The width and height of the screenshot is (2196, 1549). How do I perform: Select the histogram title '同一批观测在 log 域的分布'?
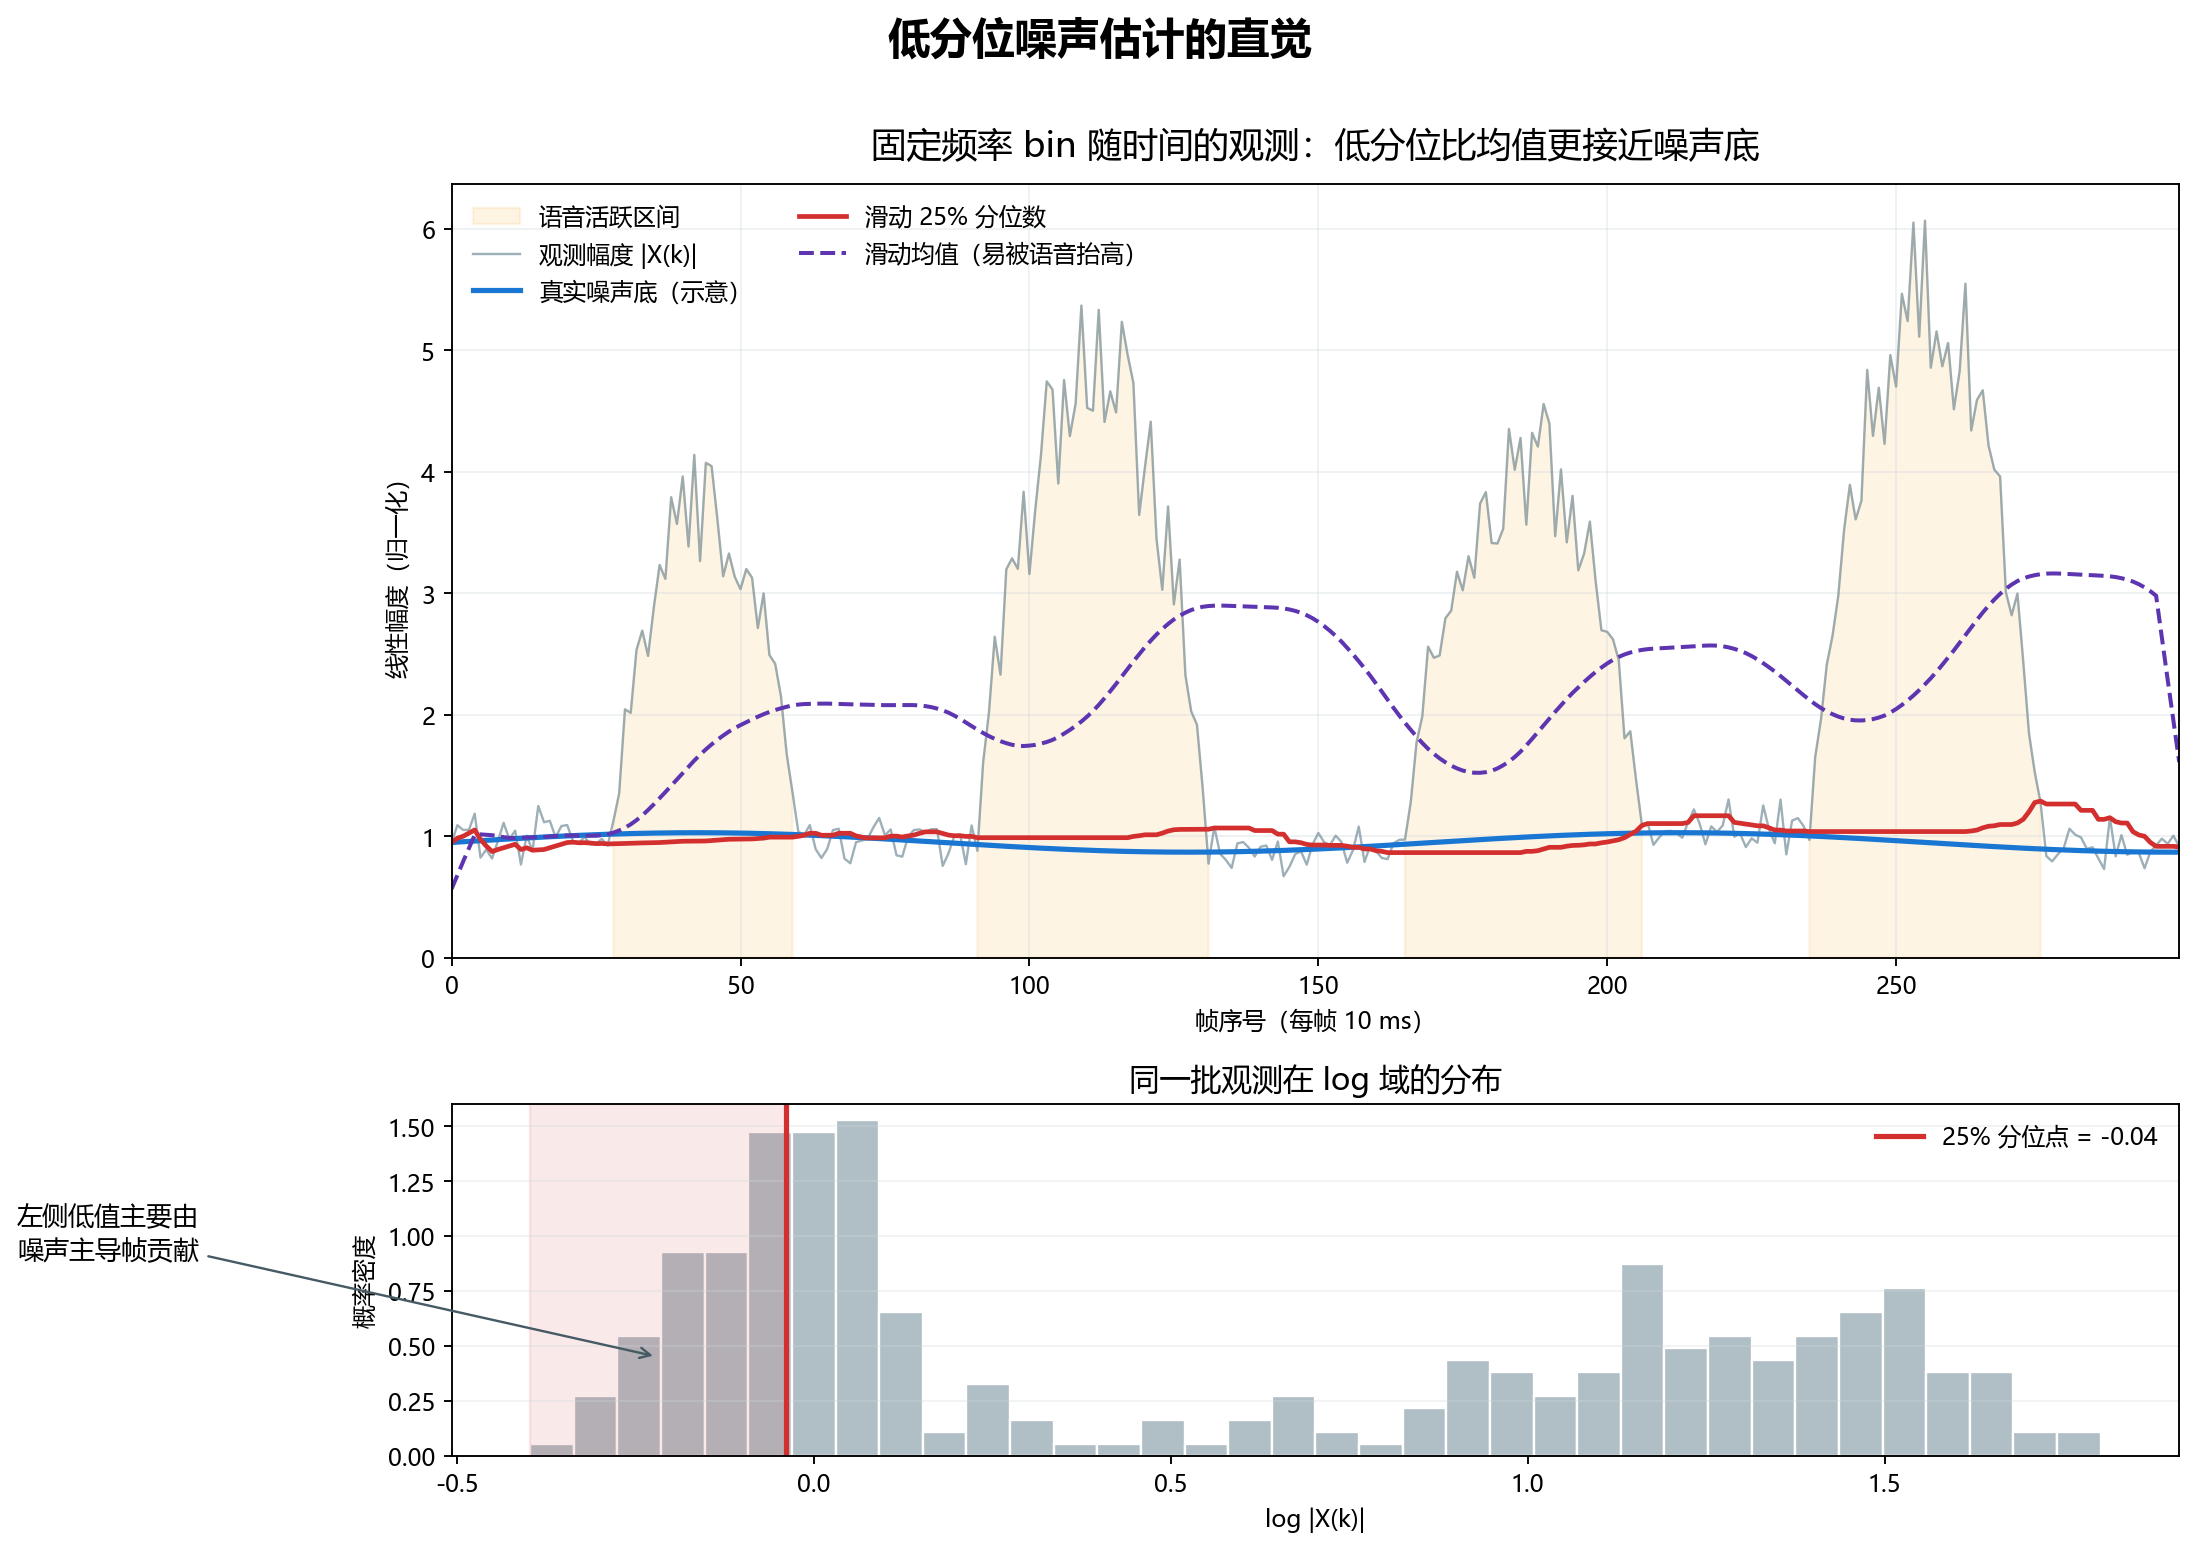click(1315, 1080)
